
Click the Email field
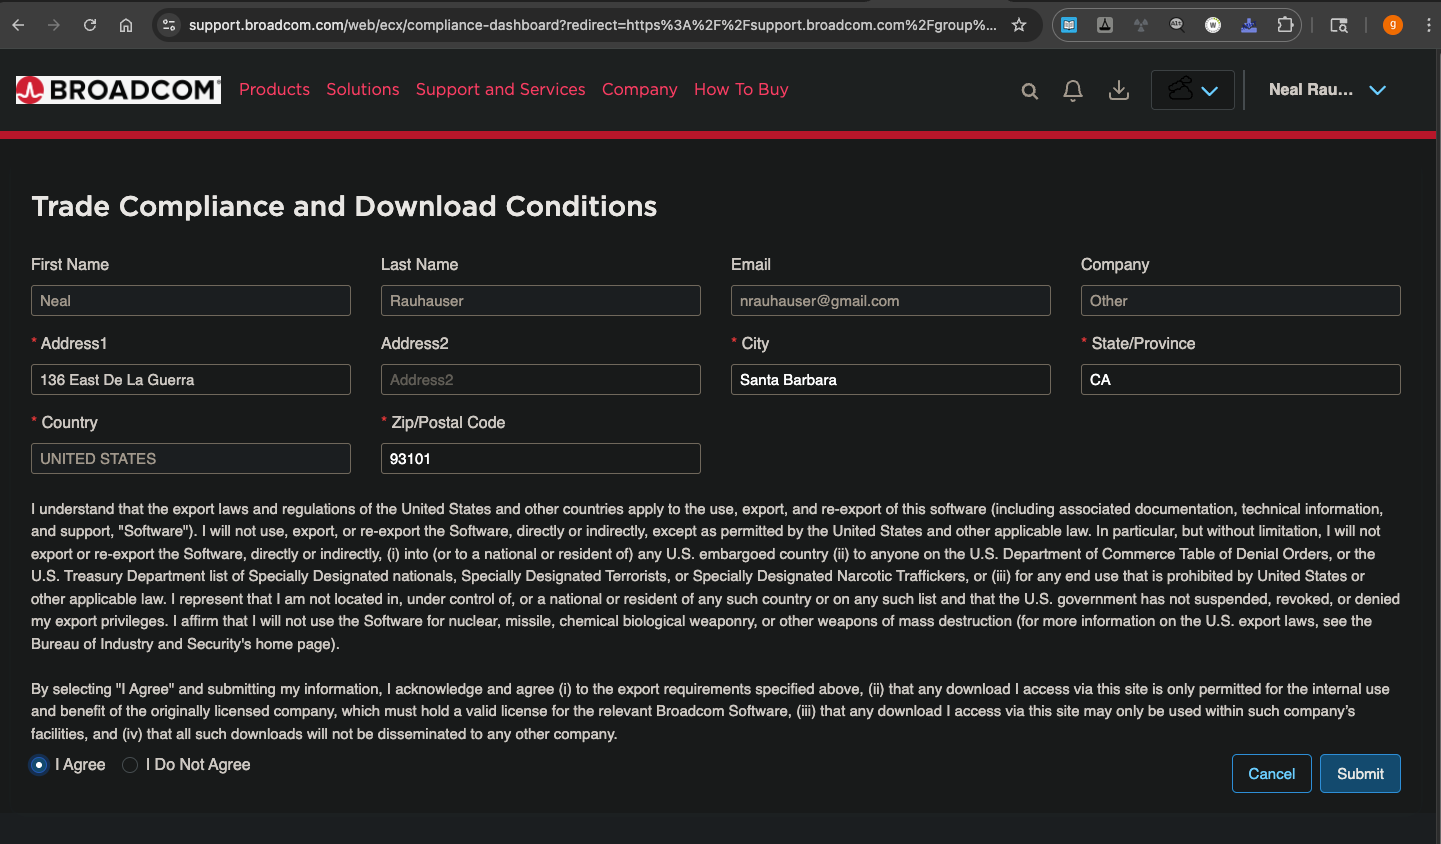891,301
